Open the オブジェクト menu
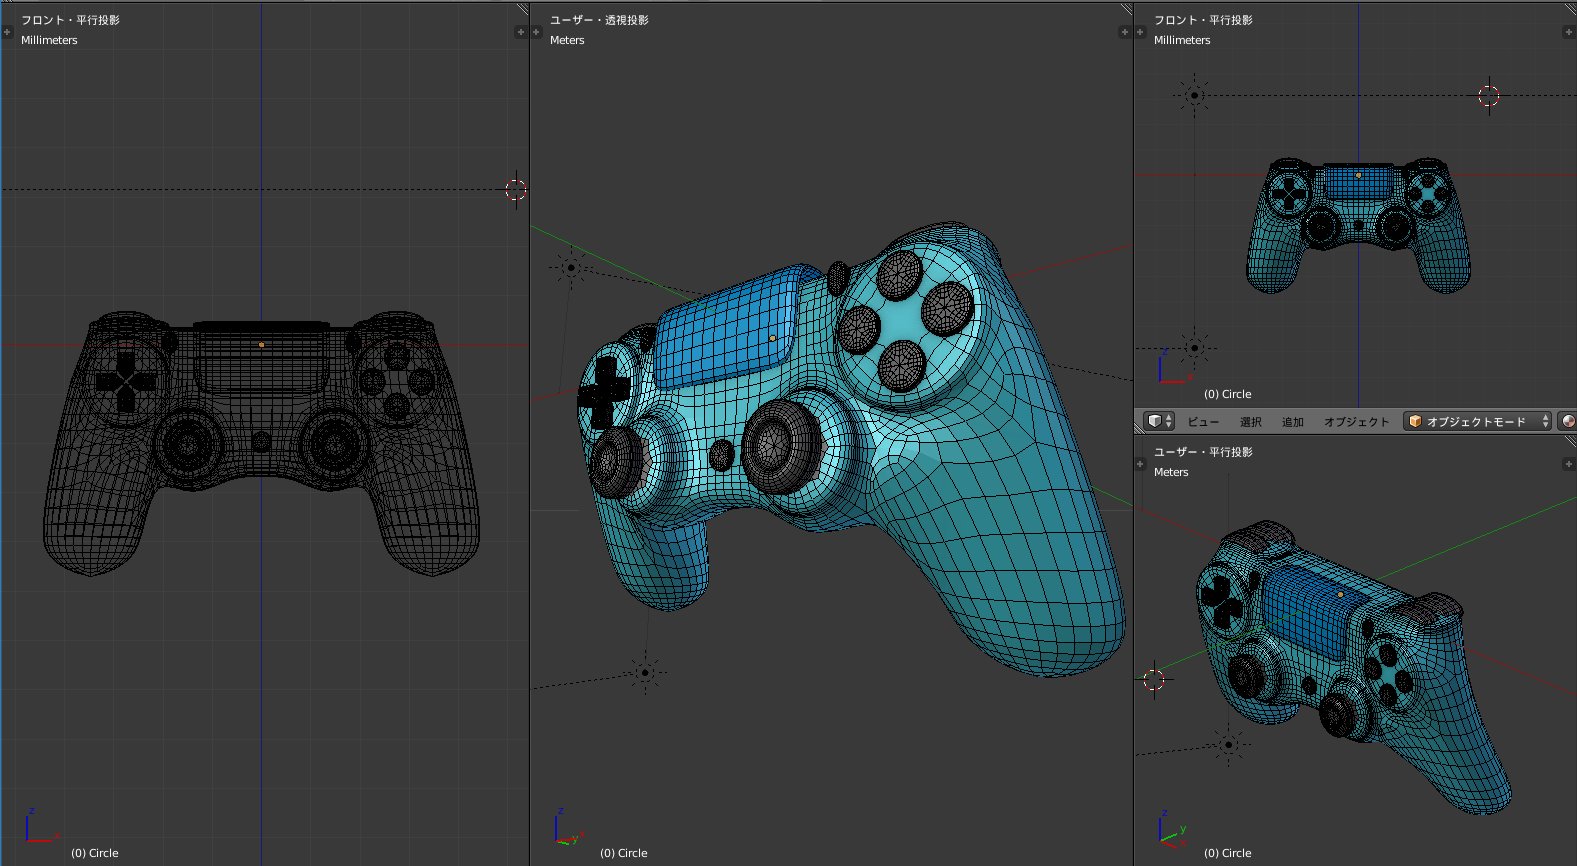This screenshot has height=866, width=1577. pyautogui.click(x=1357, y=422)
